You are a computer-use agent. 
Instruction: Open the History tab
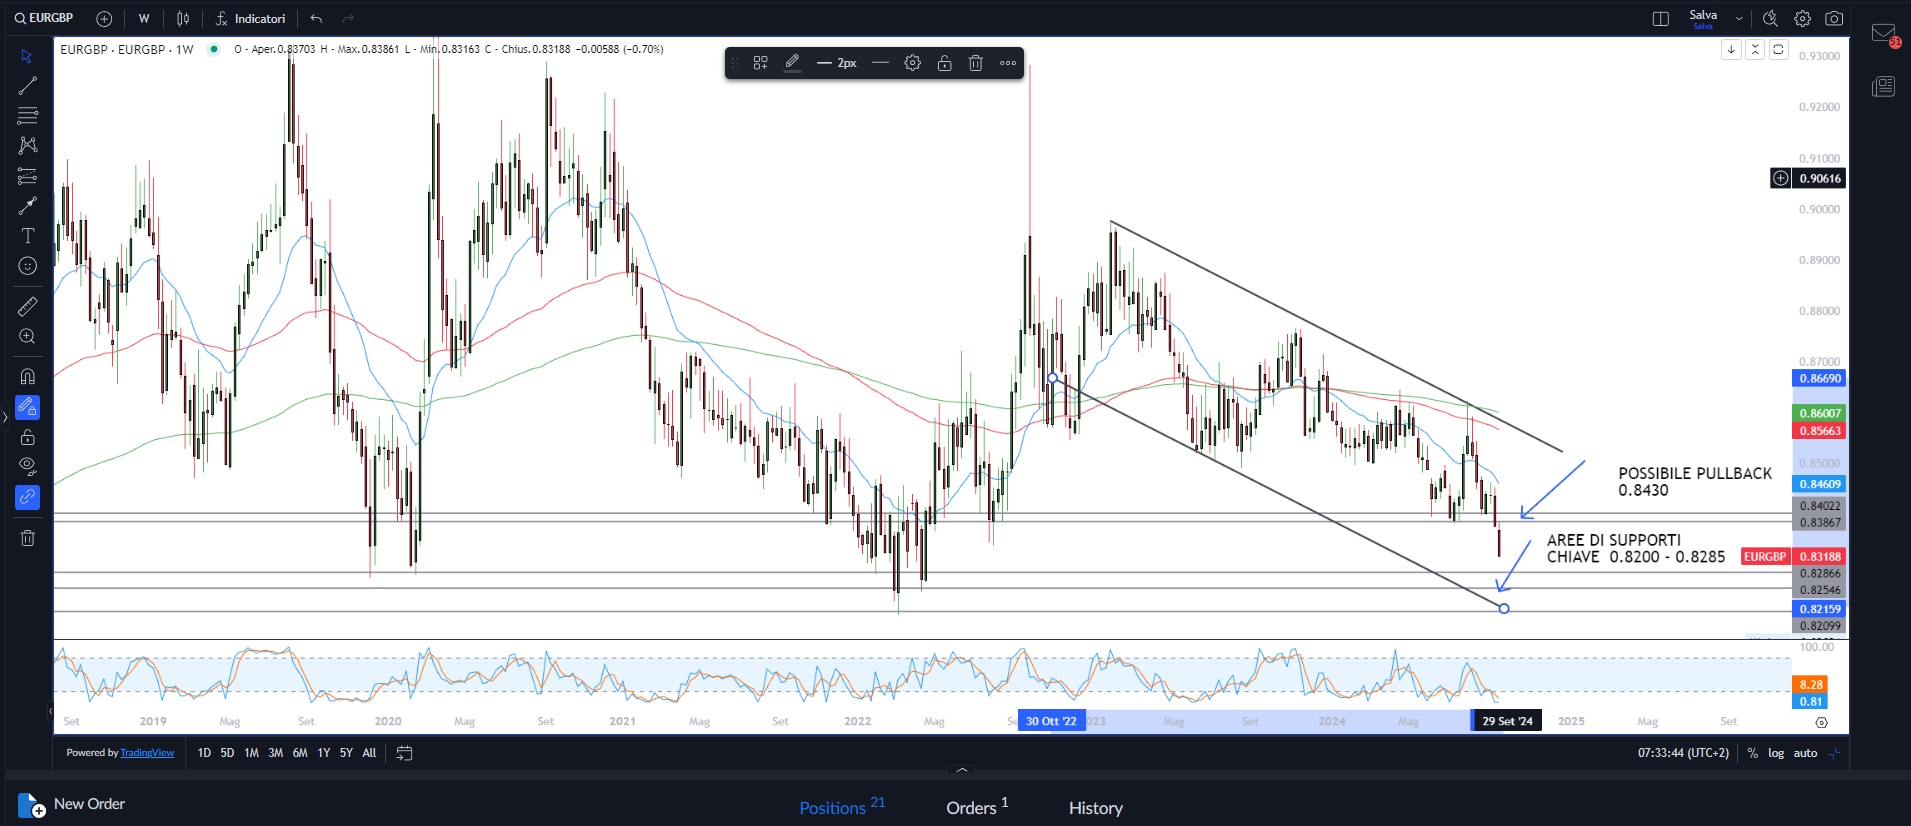click(x=1095, y=808)
